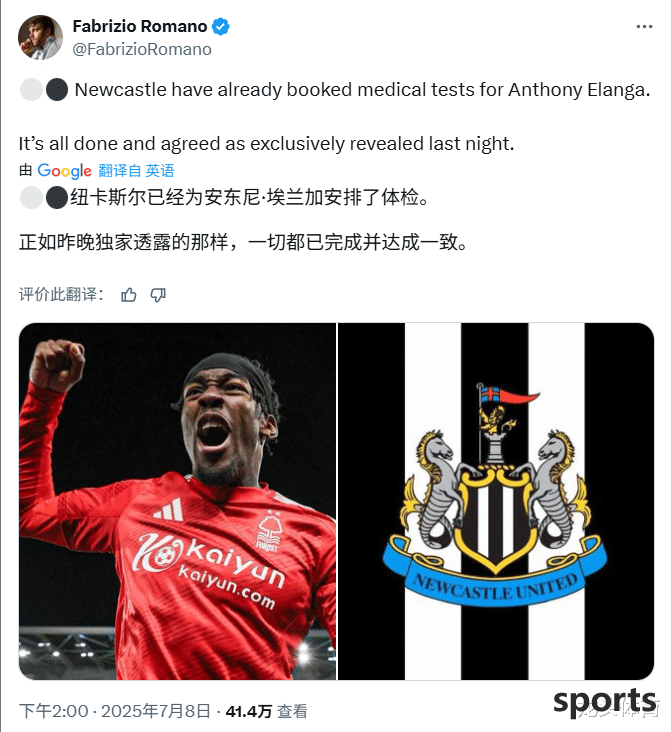Image resolution: width=671 pixels, height=732 pixels.
Task: Click the sports watermark logo
Action: pos(605,702)
